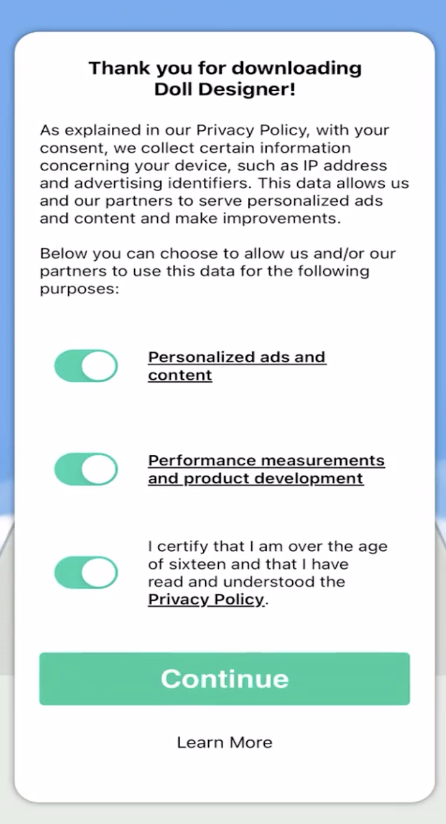Image resolution: width=446 pixels, height=824 pixels.
Task: Tap the green Continue button
Action: tap(224, 678)
